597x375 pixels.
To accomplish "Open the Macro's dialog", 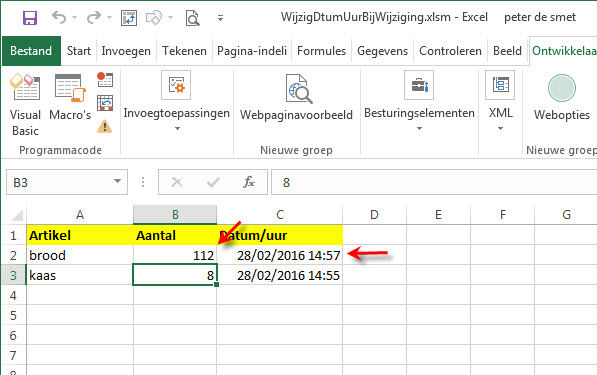I will pyautogui.click(x=70, y=97).
